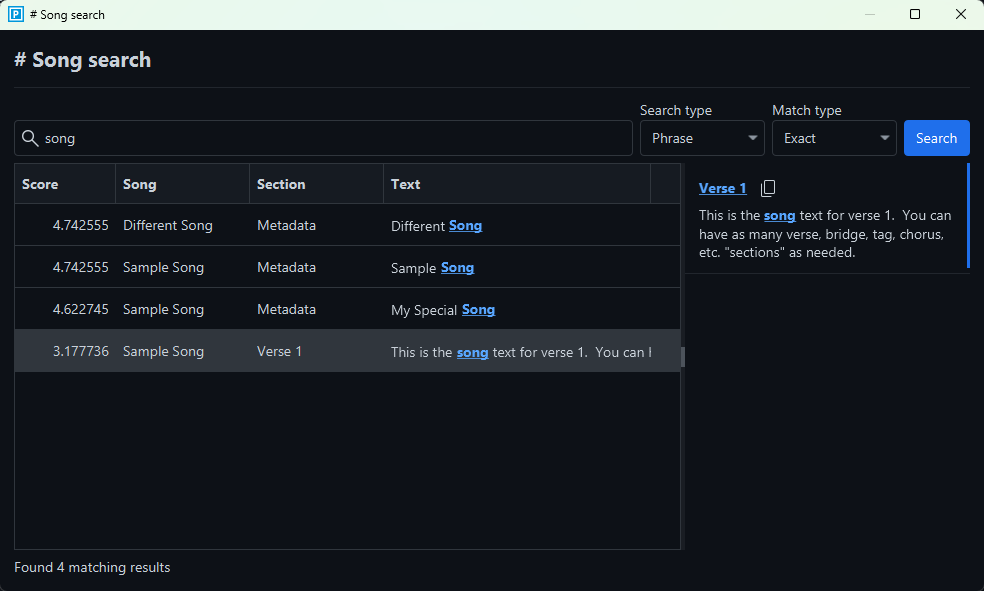Click into the song search text field
The image size is (984, 591).
pyautogui.click(x=330, y=138)
